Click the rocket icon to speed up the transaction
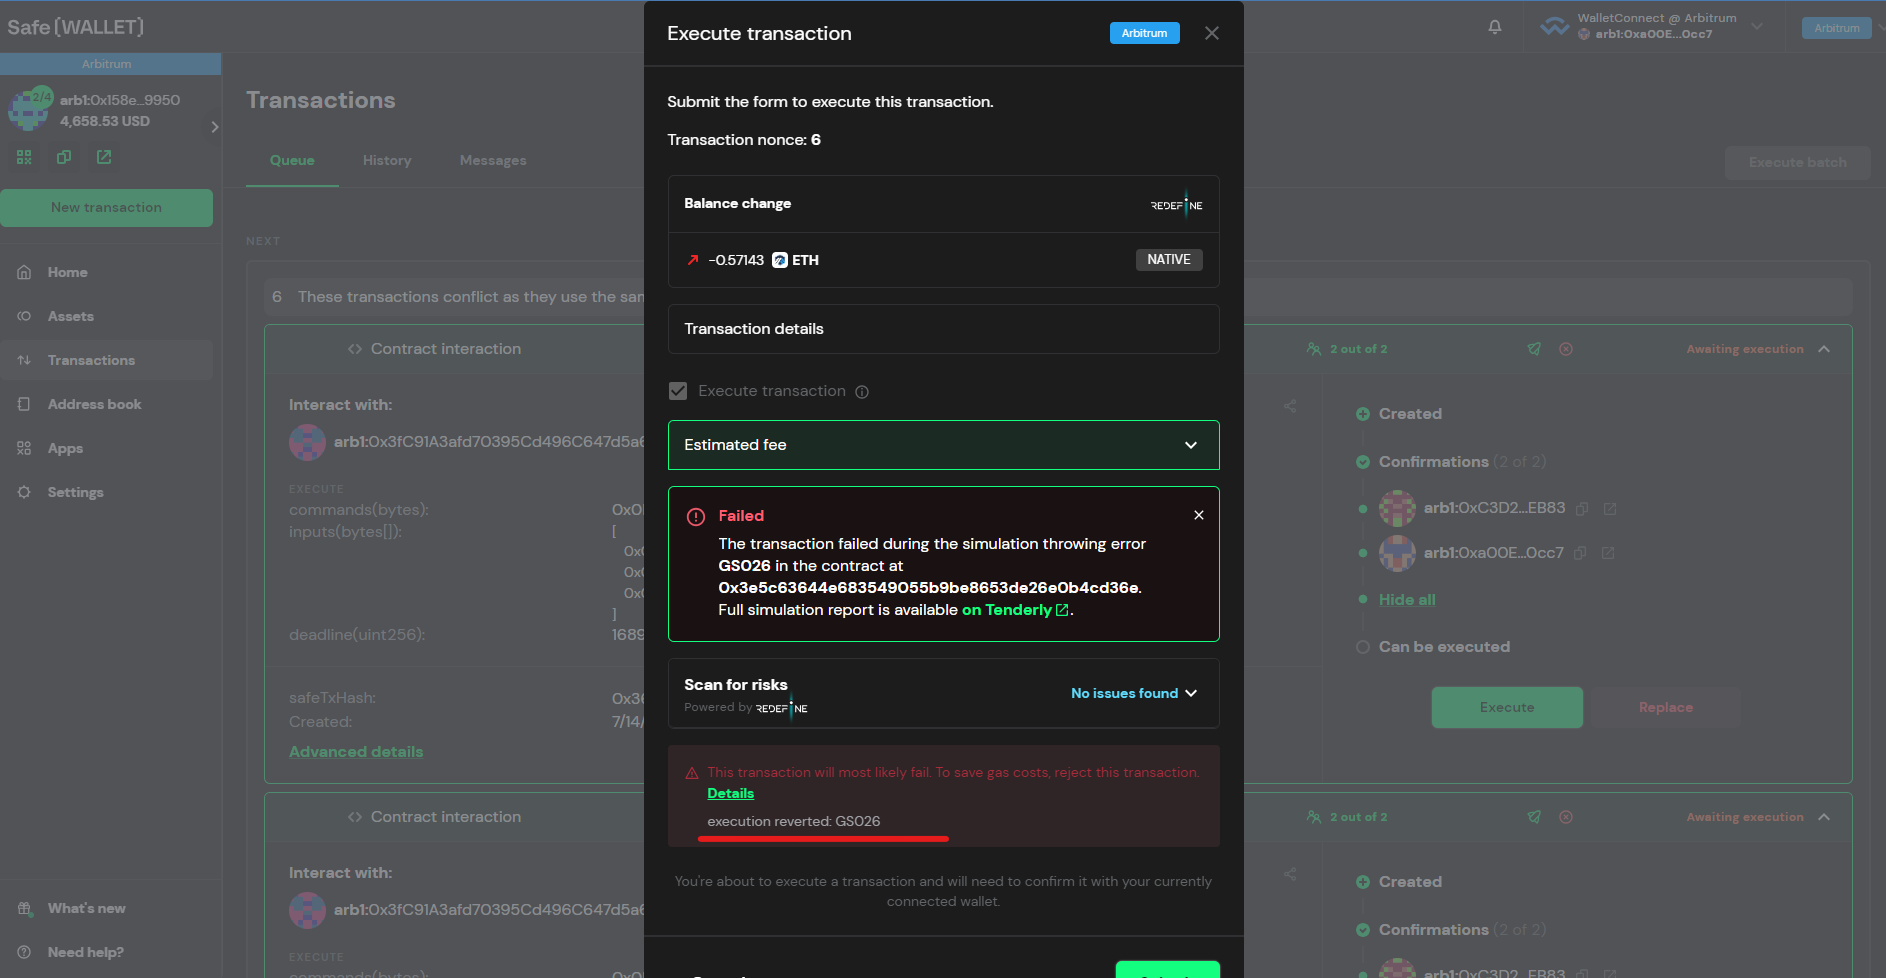Viewport: 1886px width, 978px height. [1534, 349]
